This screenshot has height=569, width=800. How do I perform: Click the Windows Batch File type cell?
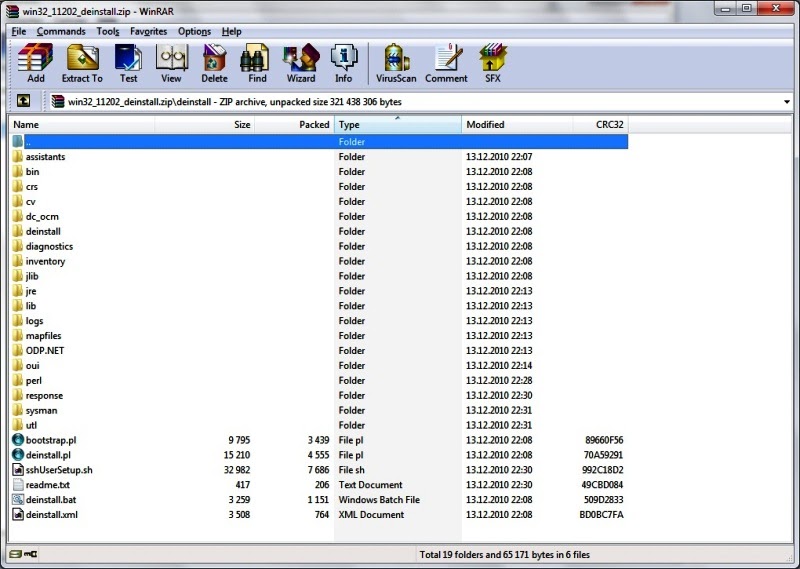tap(379, 500)
